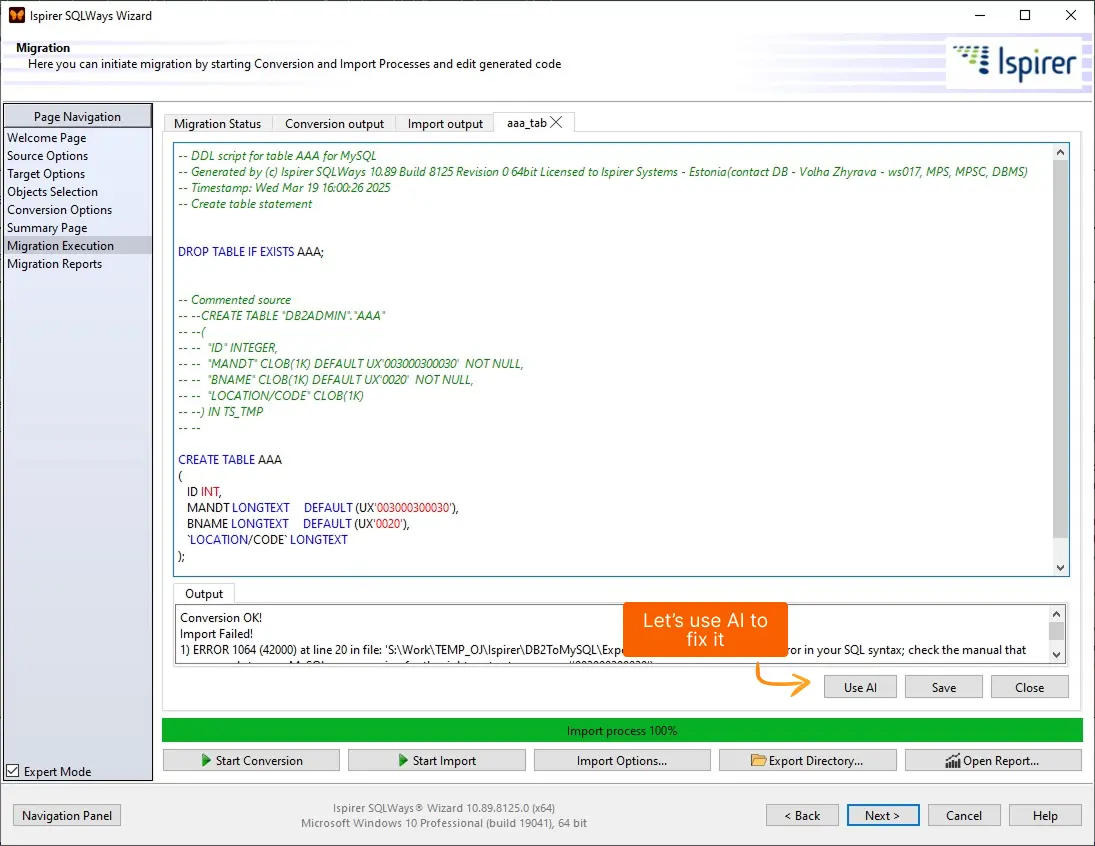Click the Use AI button
The width and height of the screenshot is (1095, 846).
[x=860, y=687]
